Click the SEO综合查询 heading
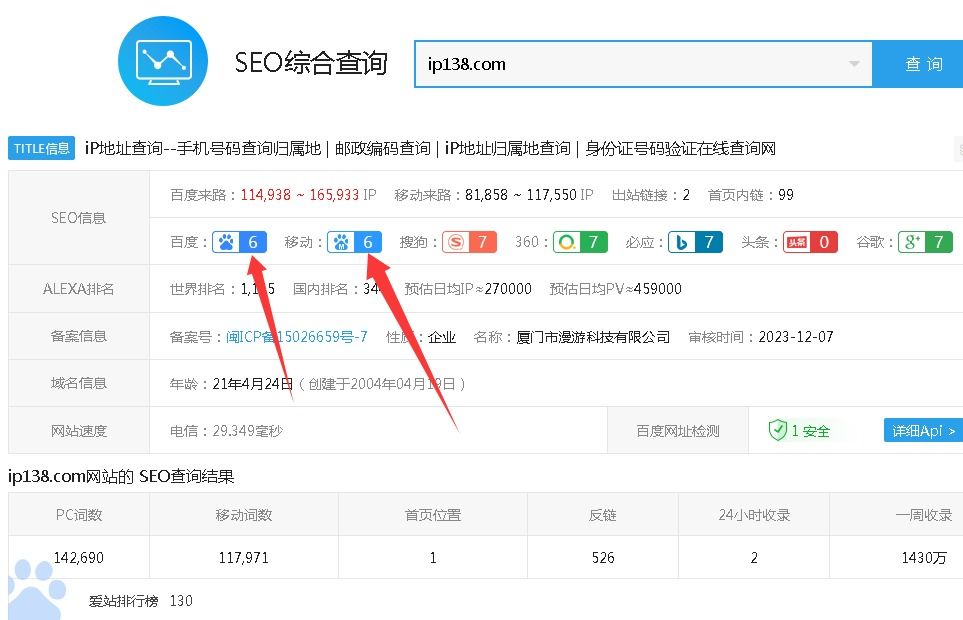 point(311,63)
